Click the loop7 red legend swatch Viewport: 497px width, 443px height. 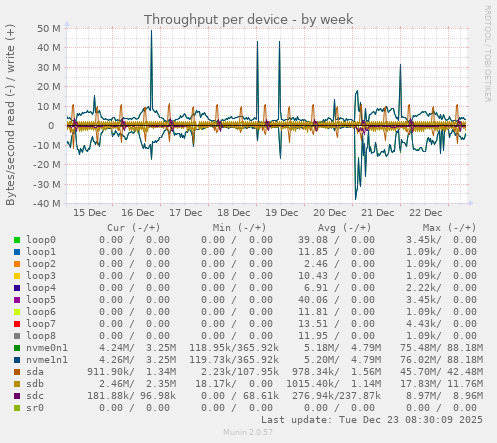pos(17,324)
